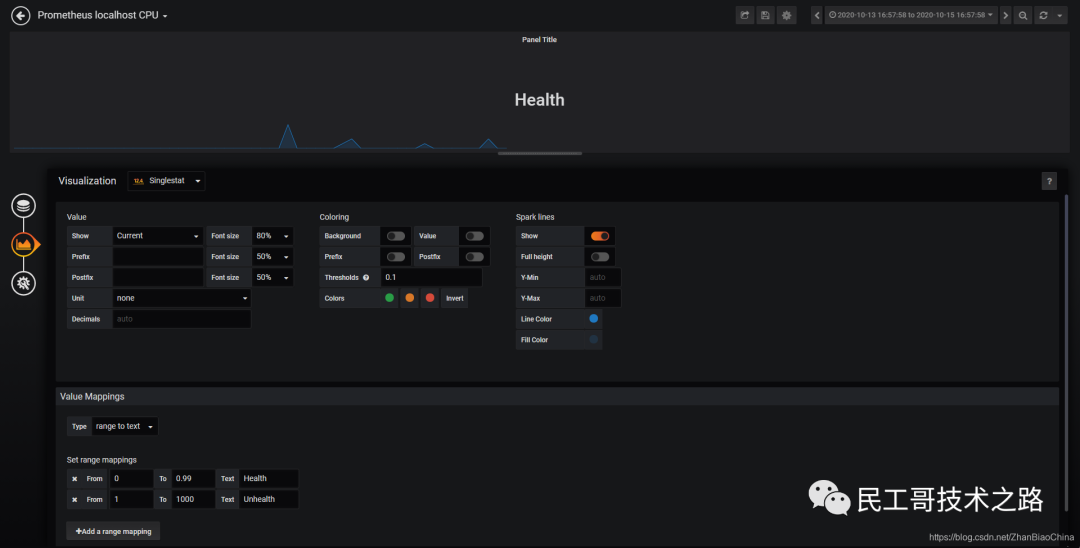Save dashboard using the floppy disk icon
This screenshot has height=548, width=1080.
765,15
